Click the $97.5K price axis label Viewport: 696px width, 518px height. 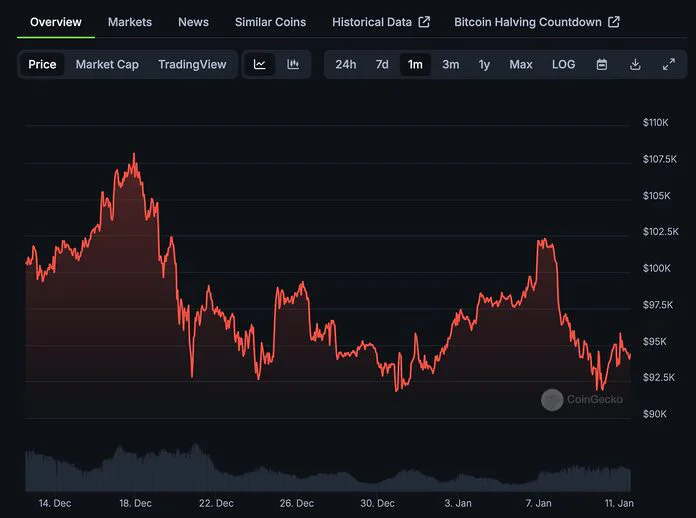click(658, 305)
